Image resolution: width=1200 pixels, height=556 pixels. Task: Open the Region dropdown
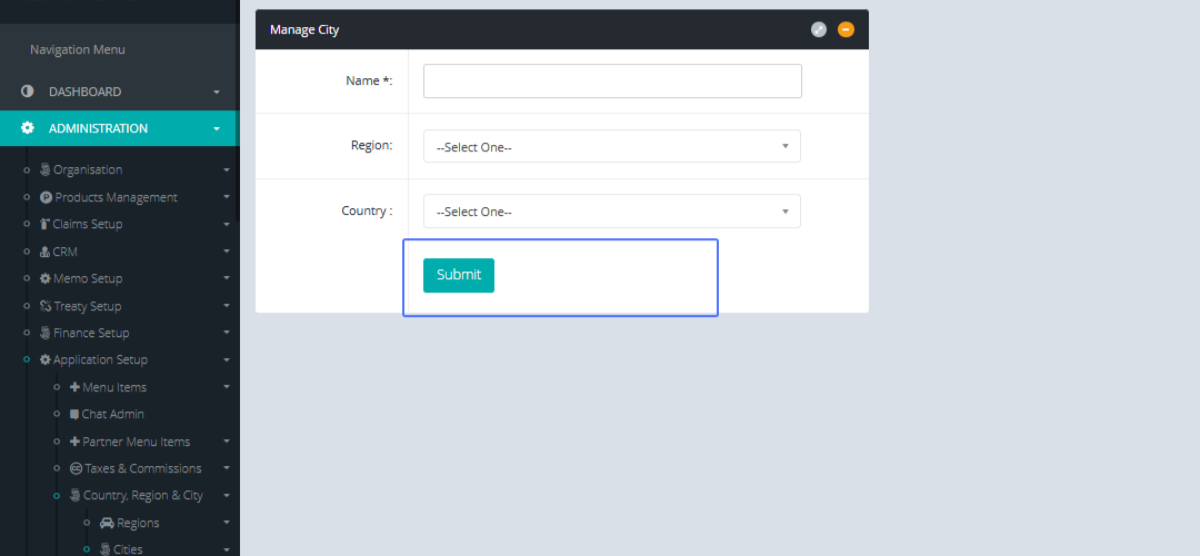tap(612, 147)
